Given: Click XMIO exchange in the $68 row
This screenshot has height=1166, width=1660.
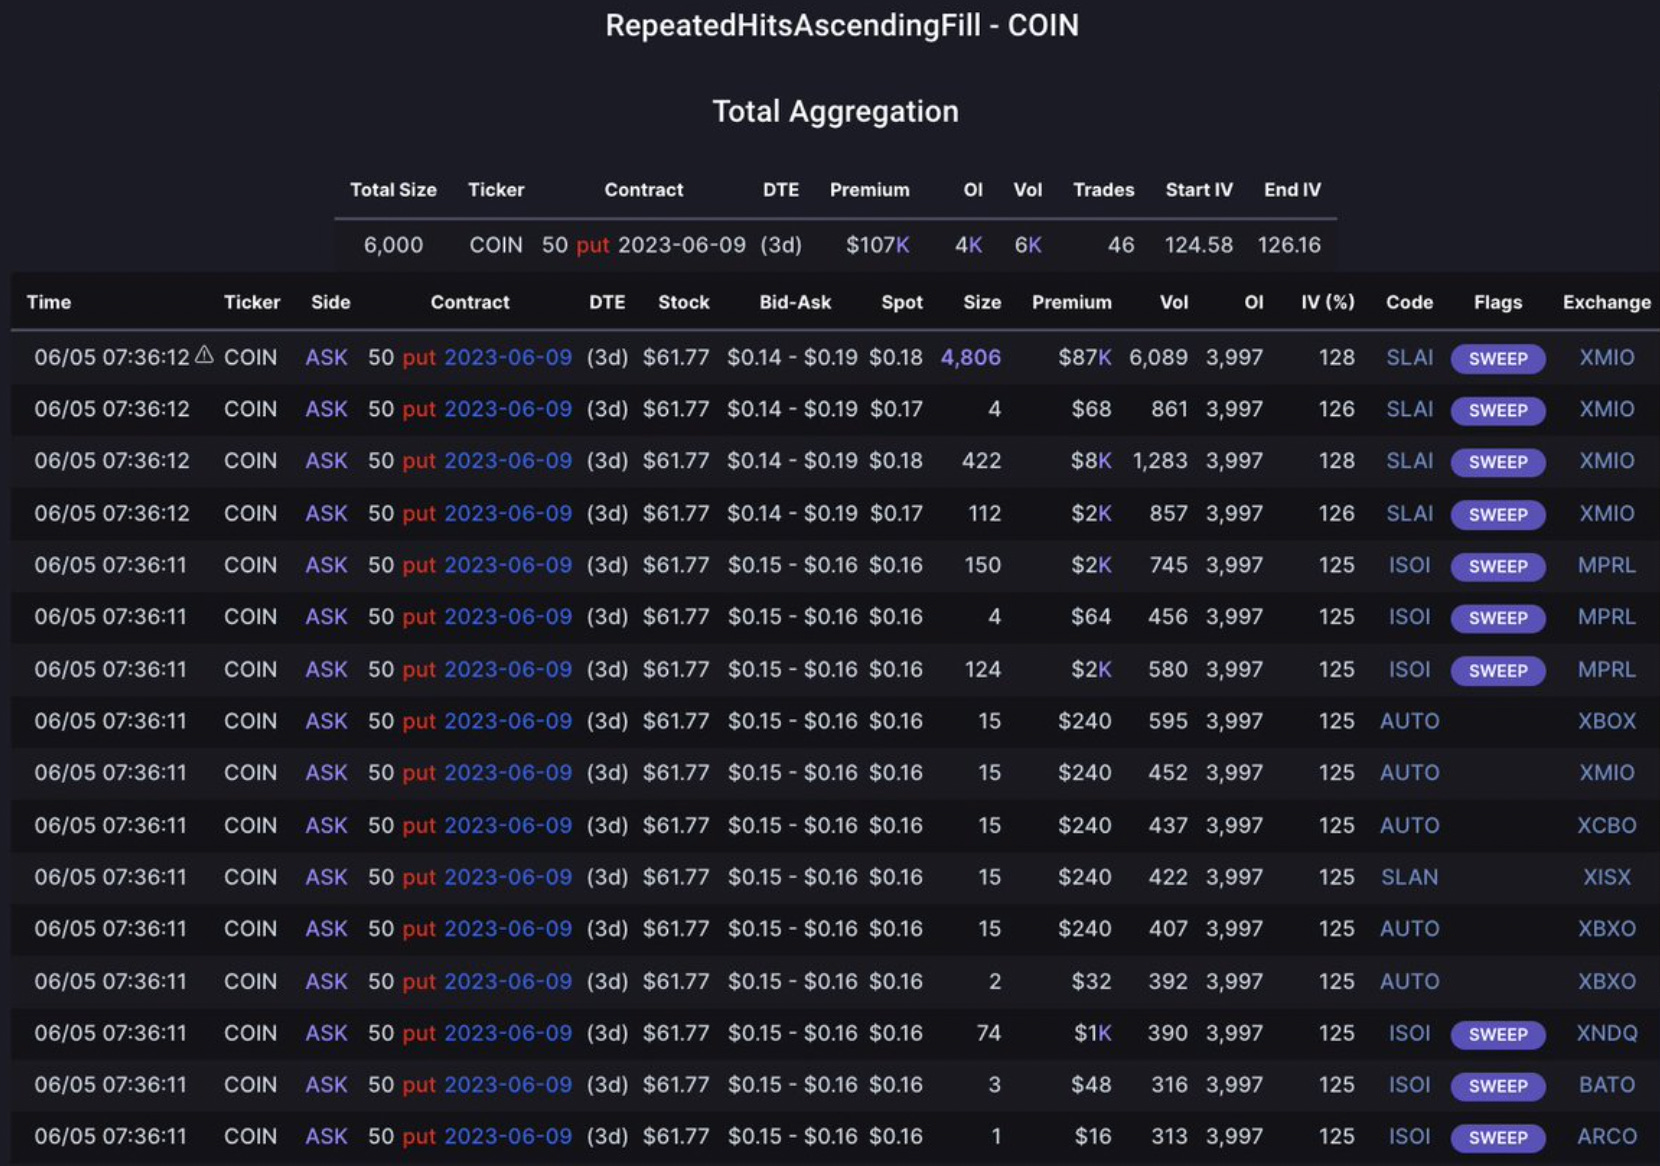Looking at the screenshot, I should [1606, 409].
